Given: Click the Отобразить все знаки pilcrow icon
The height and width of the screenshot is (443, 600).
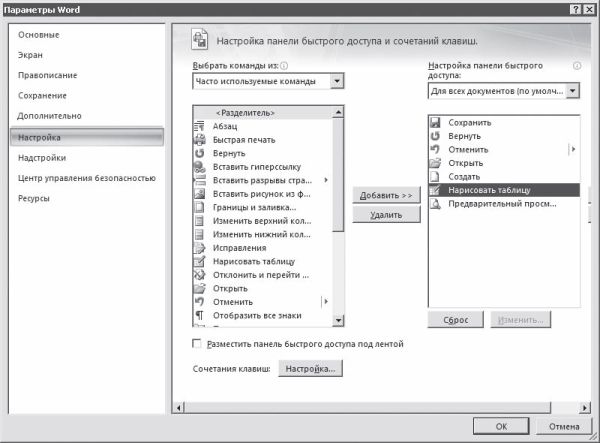Looking at the screenshot, I should (x=199, y=315).
